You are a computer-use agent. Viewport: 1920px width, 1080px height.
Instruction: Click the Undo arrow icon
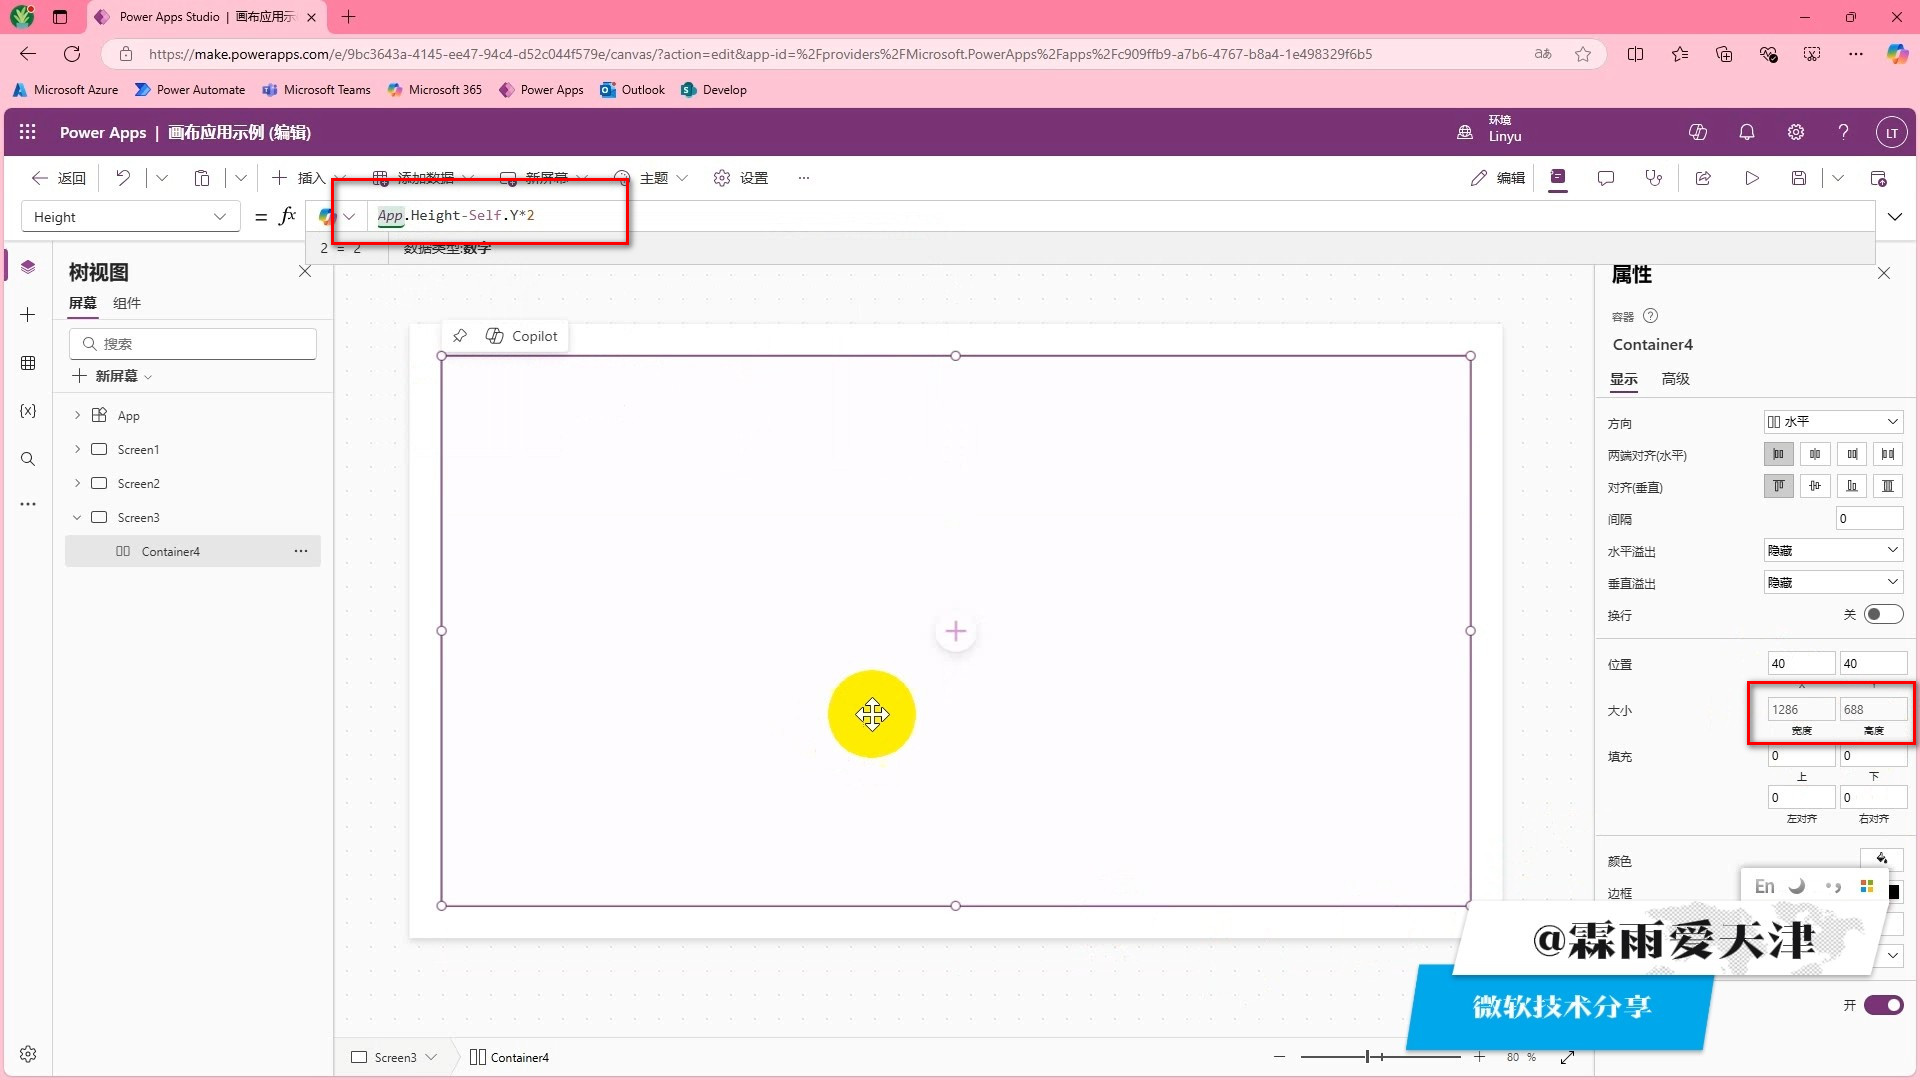(122, 178)
